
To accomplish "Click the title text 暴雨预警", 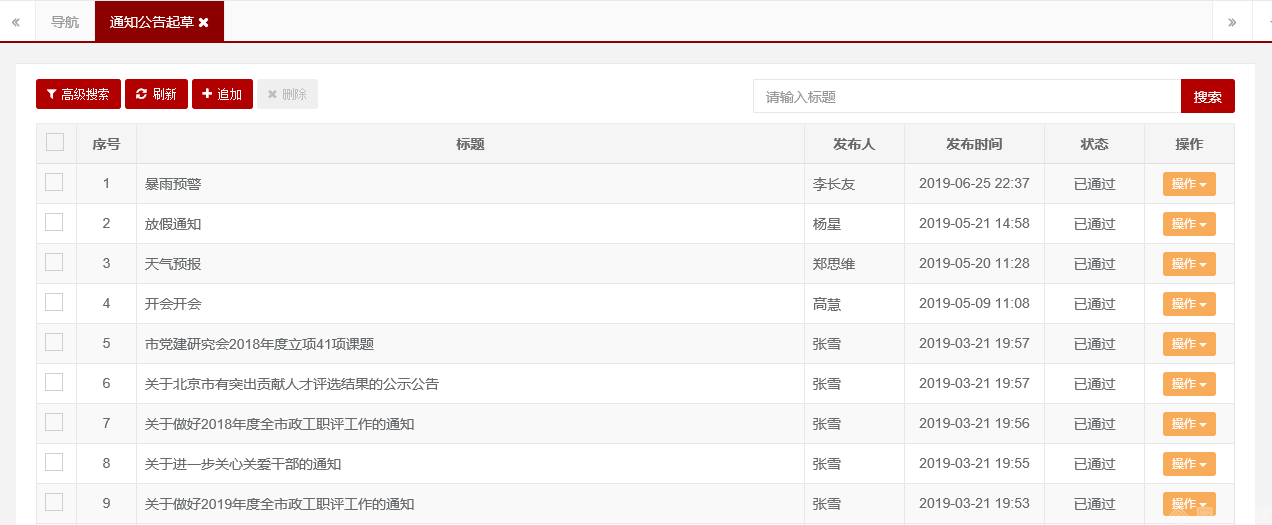I will (x=173, y=184).
